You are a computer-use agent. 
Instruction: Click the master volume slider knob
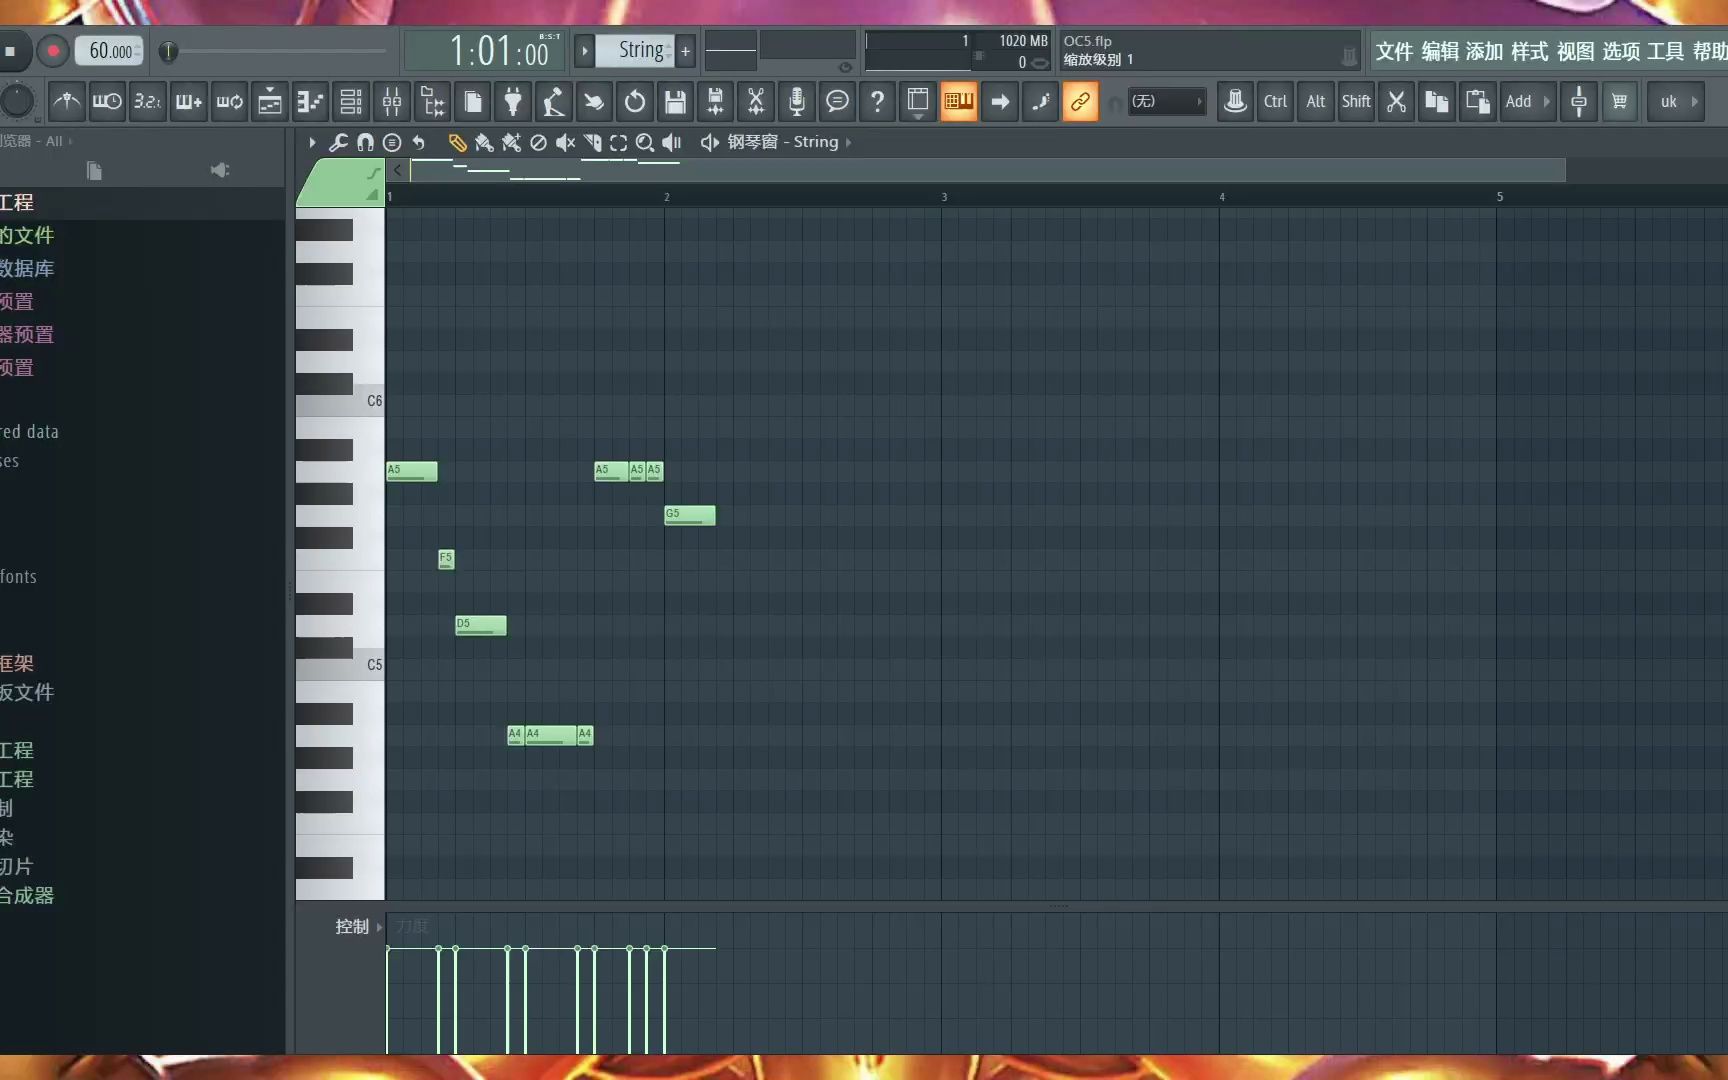[168, 51]
